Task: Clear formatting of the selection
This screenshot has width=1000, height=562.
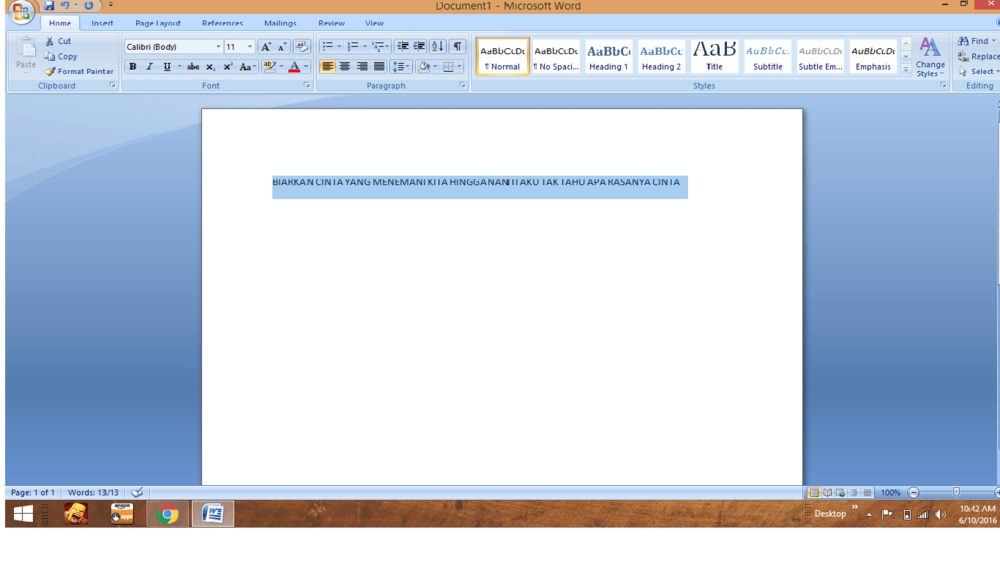Action: click(302, 47)
